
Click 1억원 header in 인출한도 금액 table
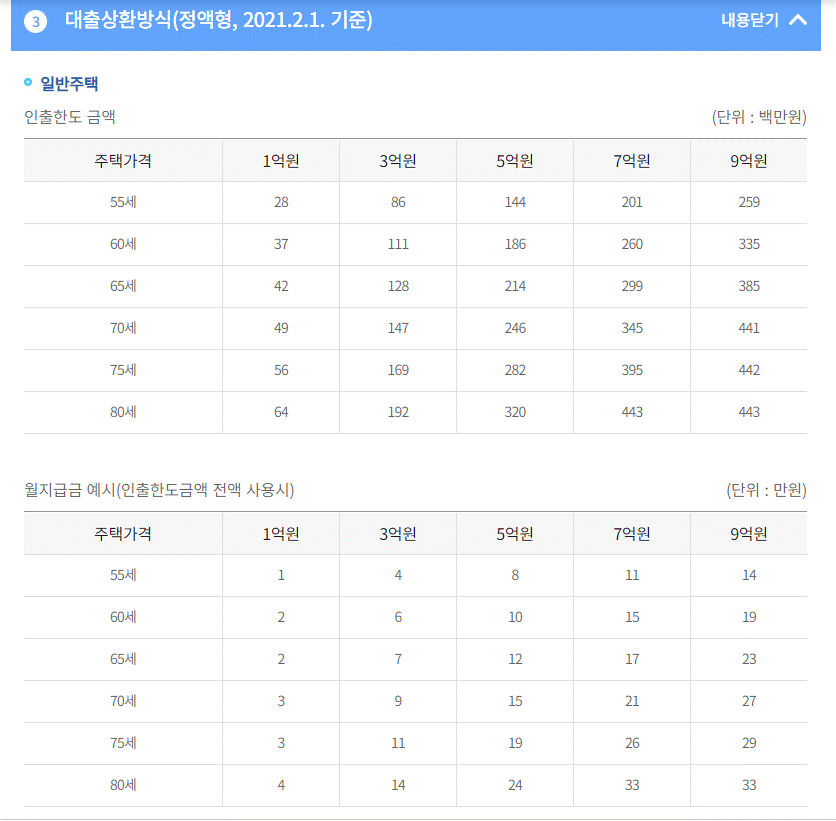(281, 160)
